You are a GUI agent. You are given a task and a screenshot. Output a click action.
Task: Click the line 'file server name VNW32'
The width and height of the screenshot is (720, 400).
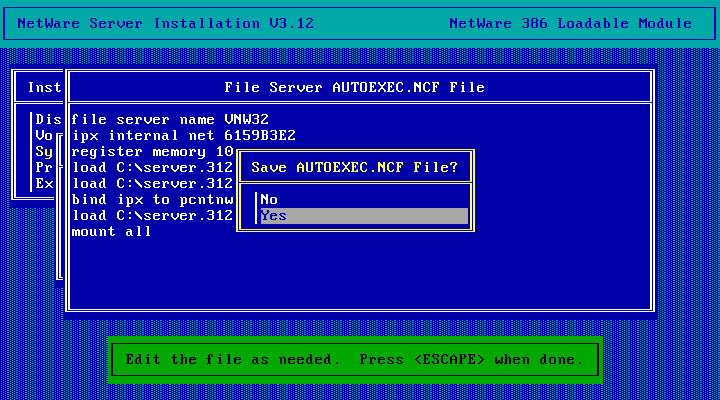pyautogui.click(x=170, y=119)
